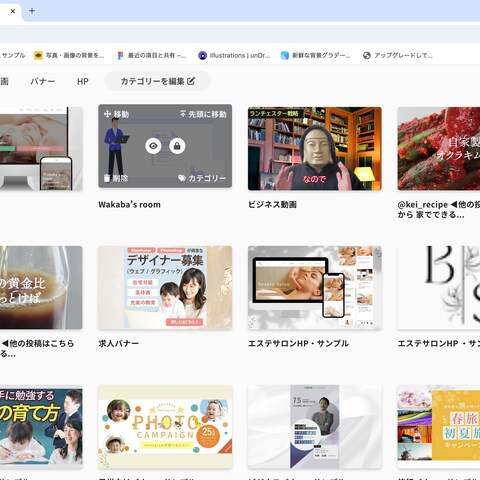Click the カテゴリーを編集 button
The height and width of the screenshot is (480, 480).
click(158, 81)
